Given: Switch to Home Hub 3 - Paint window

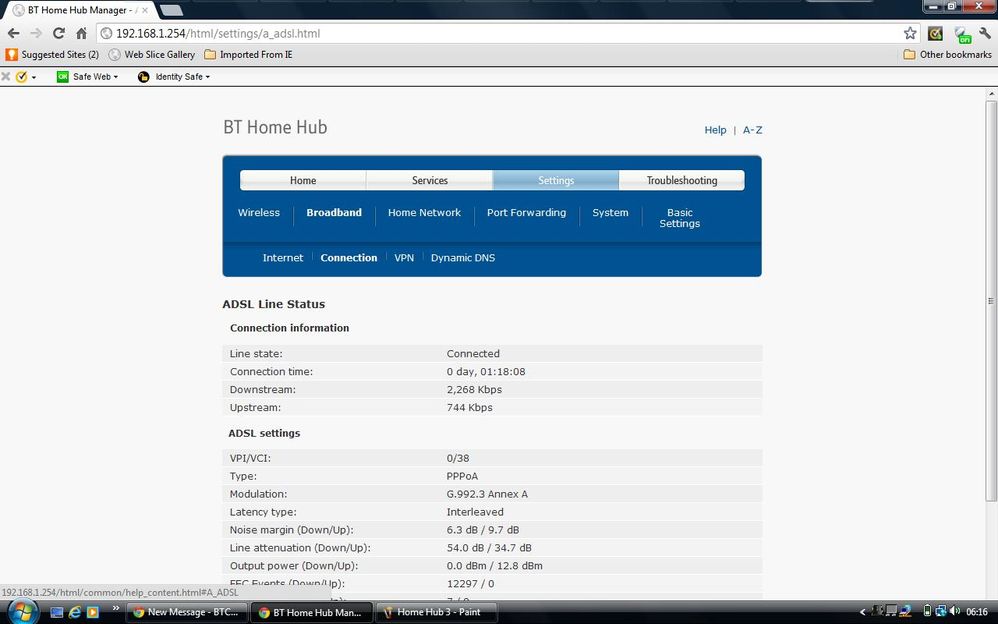Looking at the screenshot, I should tap(435, 613).
